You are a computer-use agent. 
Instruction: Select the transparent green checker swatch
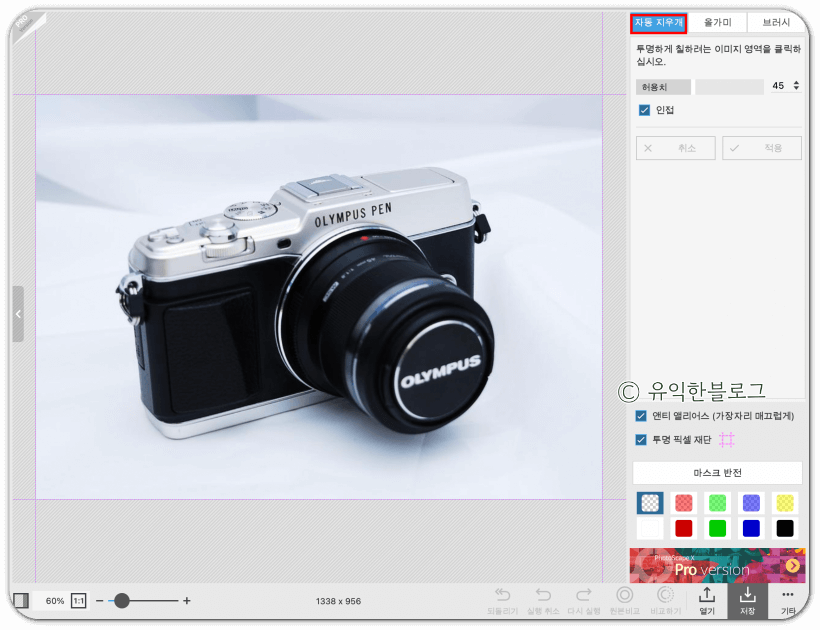click(718, 503)
